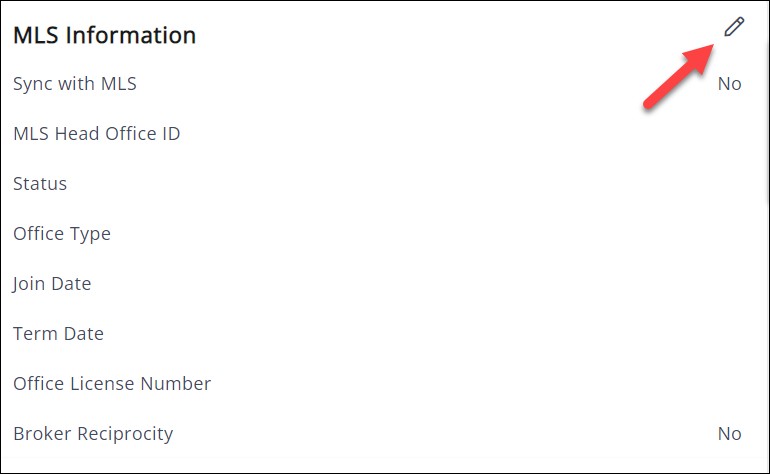This screenshot has width=770, height=474.
Task: Click the red arrow annotation
Action: tap(678, 77)
